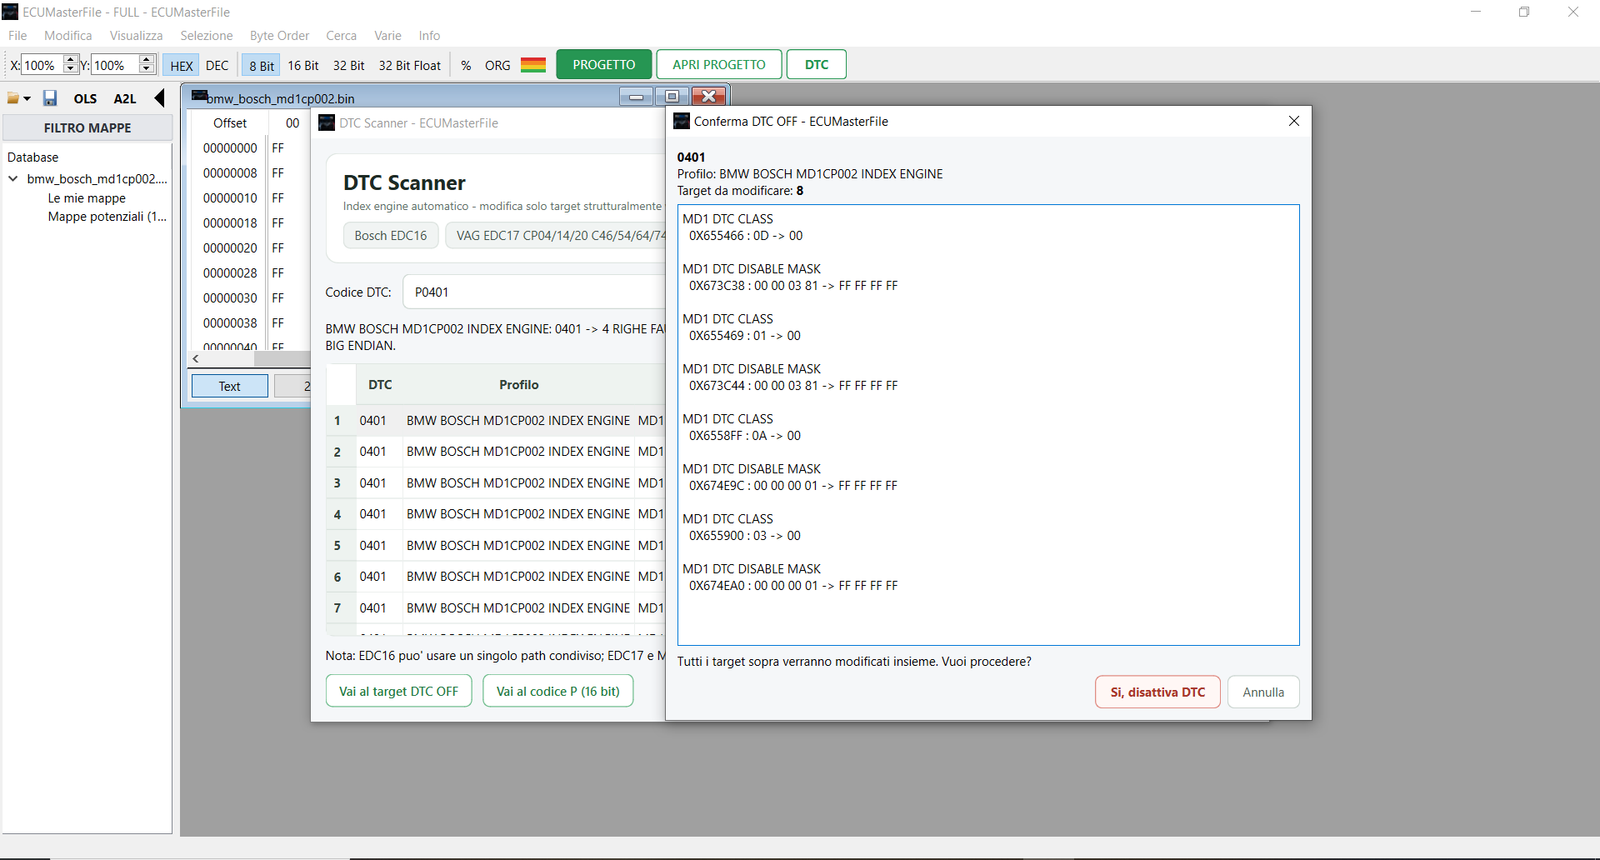Decrease Y zoom with down stepper arrow
The width and height of the screenshot is (1600, 860).
(x=146, y=69)
